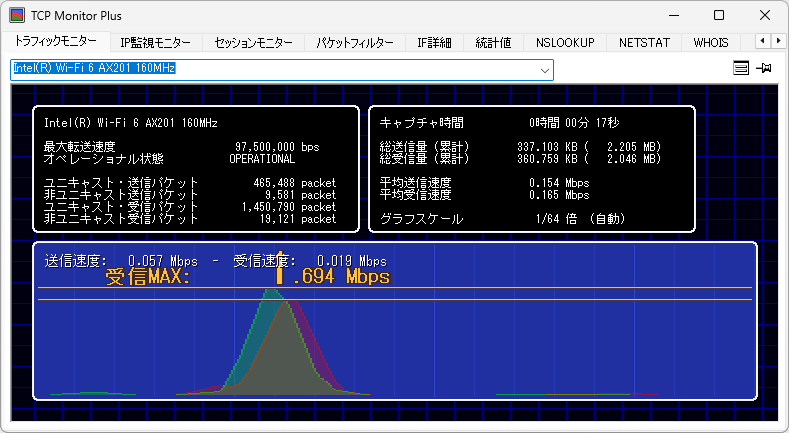Viewport: 789px width, 433px height.
Task: Click the menu list icon beside adapter selector
Action: (x=741, y=68)
